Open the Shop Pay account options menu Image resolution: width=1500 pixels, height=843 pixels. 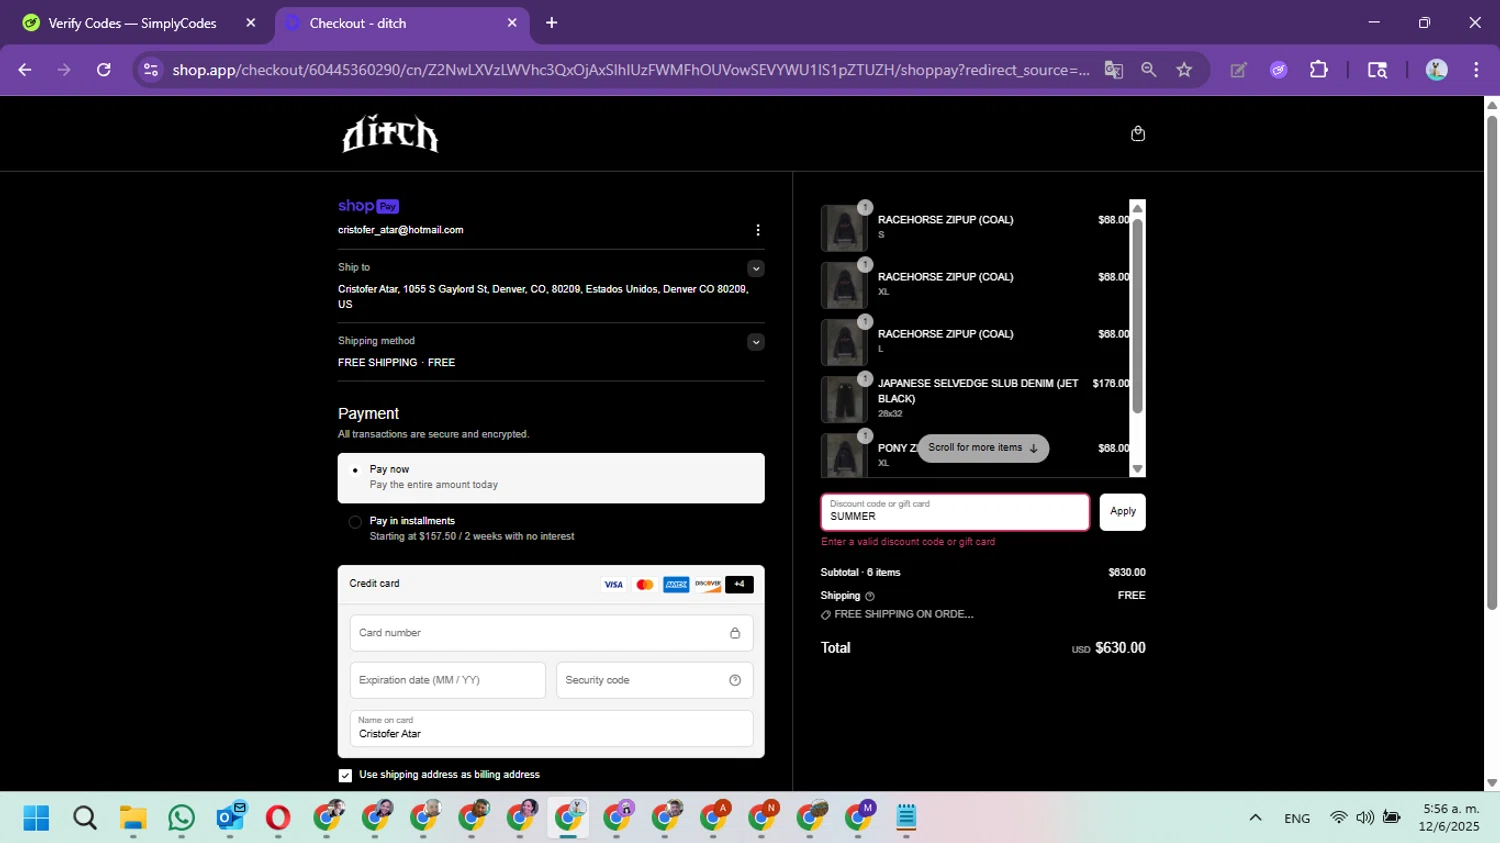click(x=758, y=230)
